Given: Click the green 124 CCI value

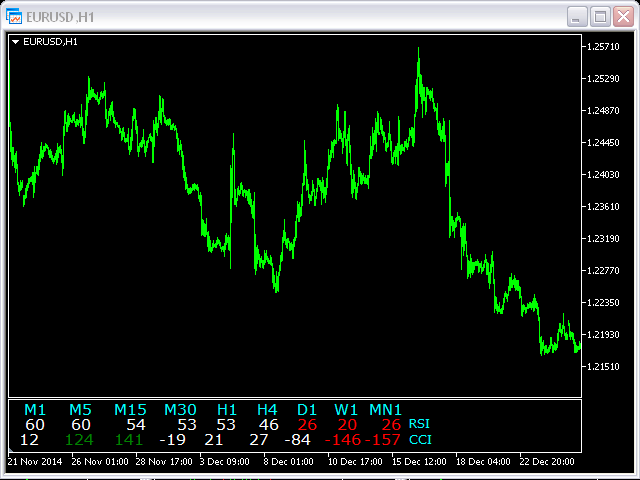Looking at the screenshot, I should [x=80, y=439].
